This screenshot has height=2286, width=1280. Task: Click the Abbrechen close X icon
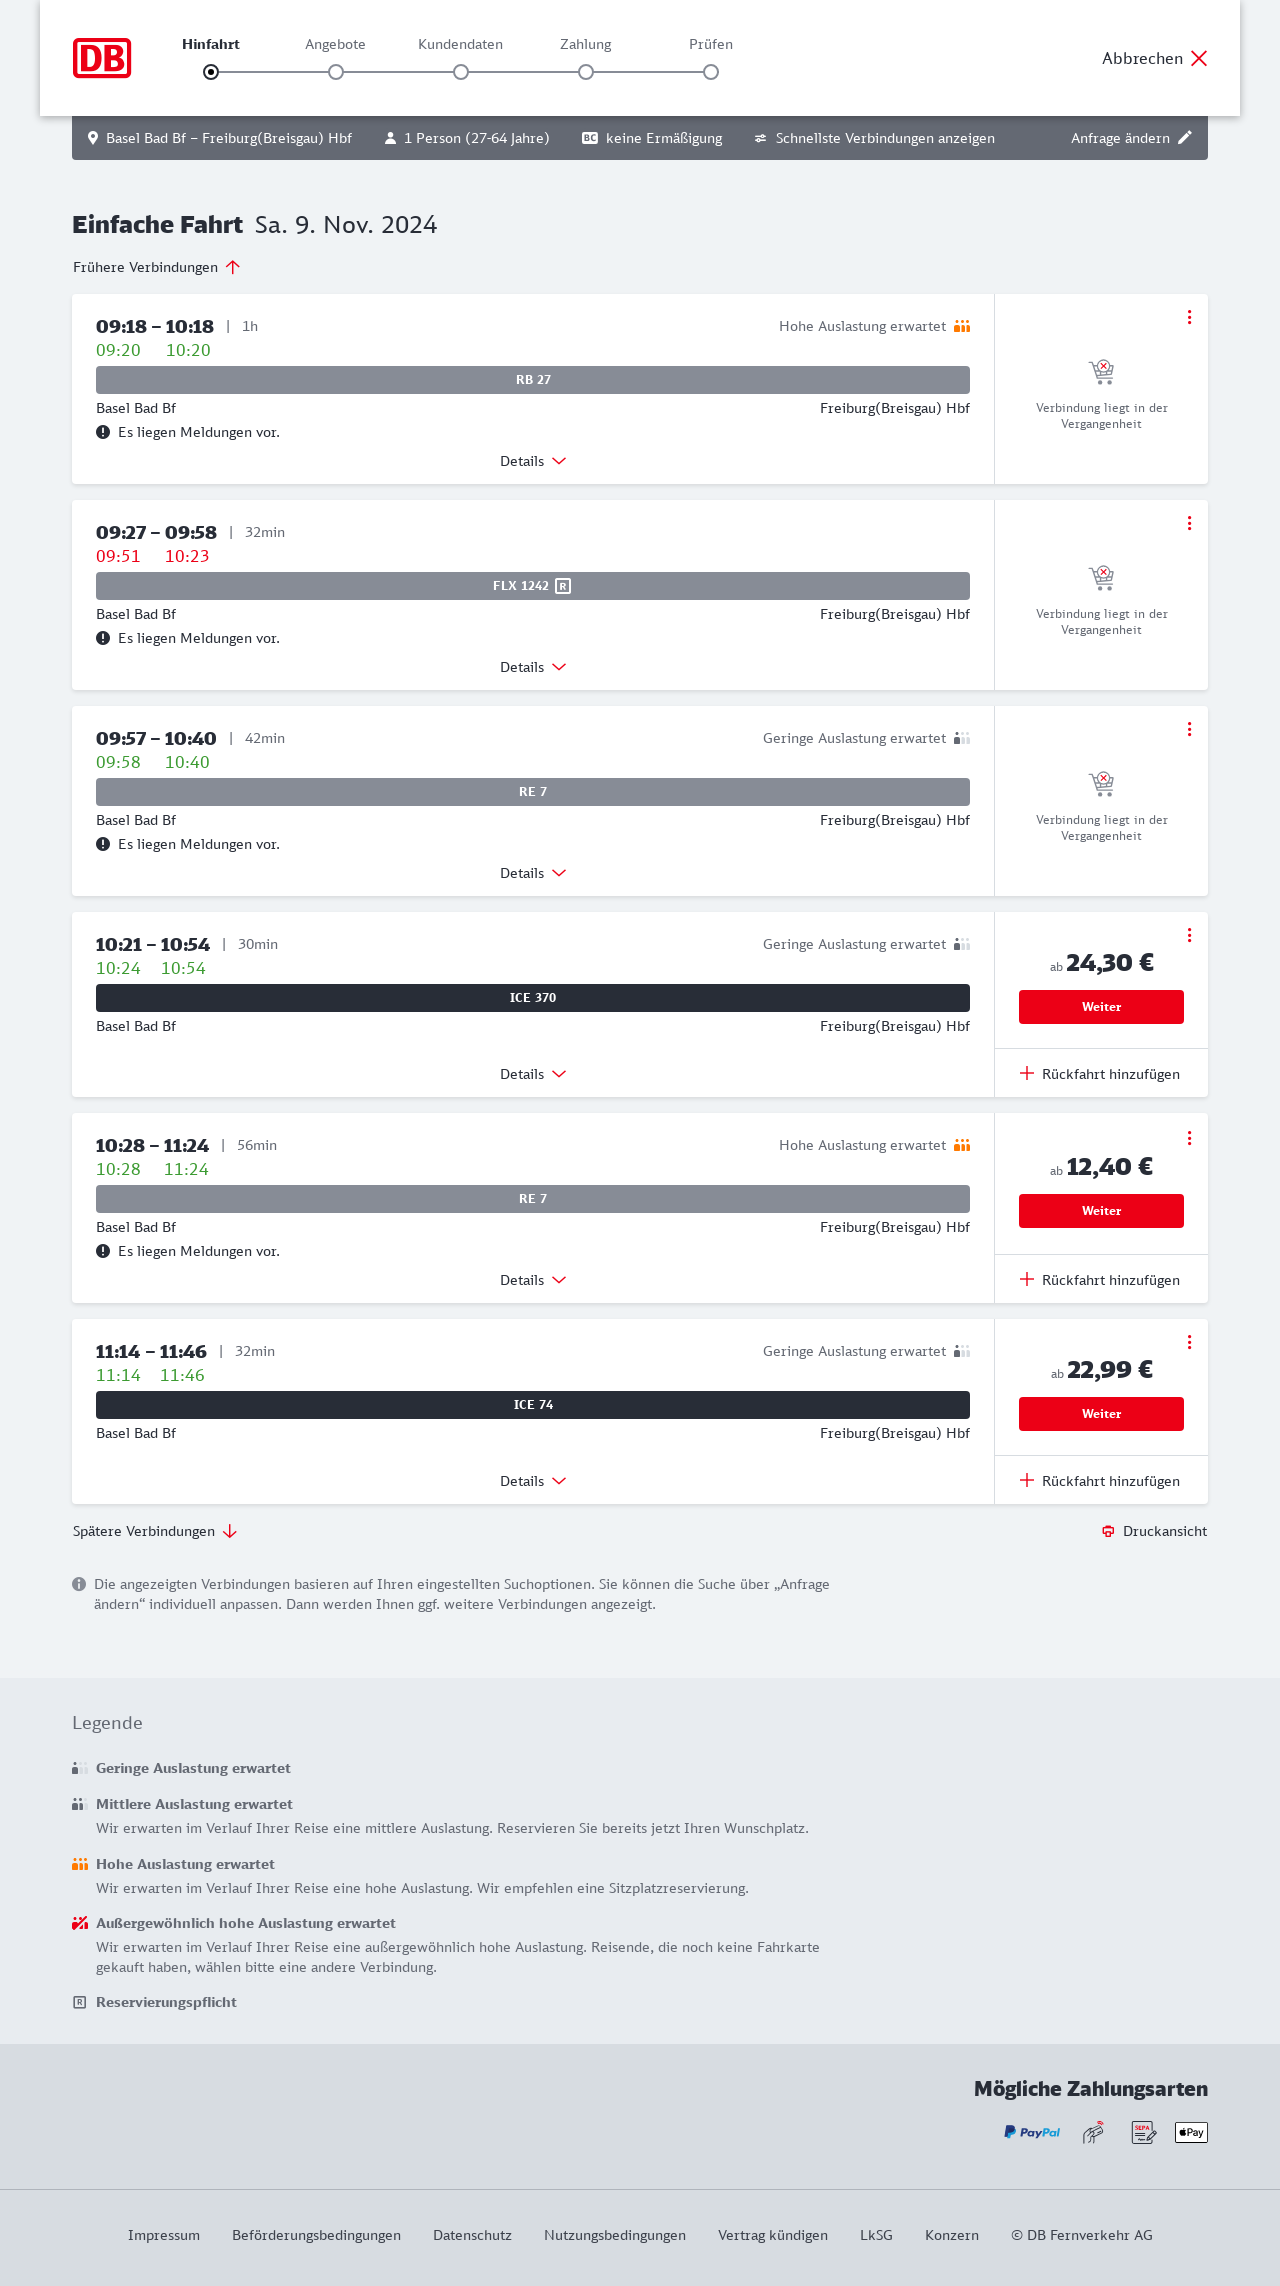pyautogui.click(x=1199, y=58)
